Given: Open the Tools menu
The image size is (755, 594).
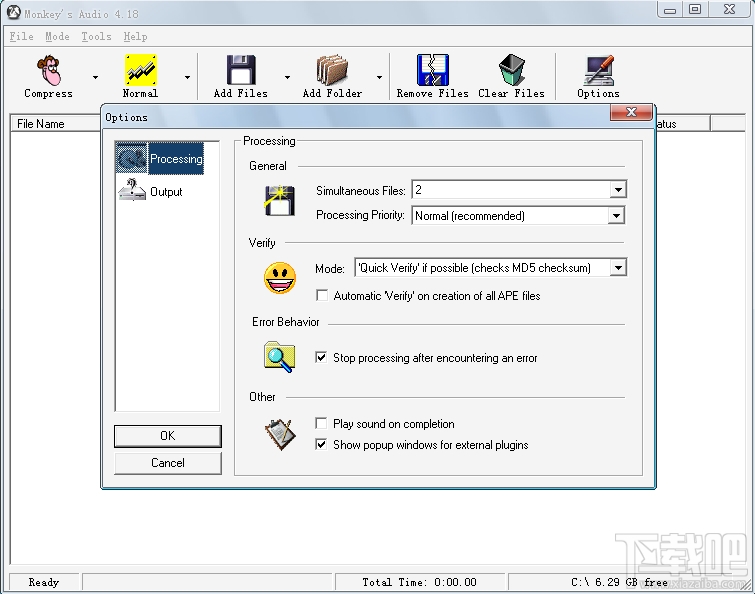Looking at the screenshot, I should [x=96, y=37].
